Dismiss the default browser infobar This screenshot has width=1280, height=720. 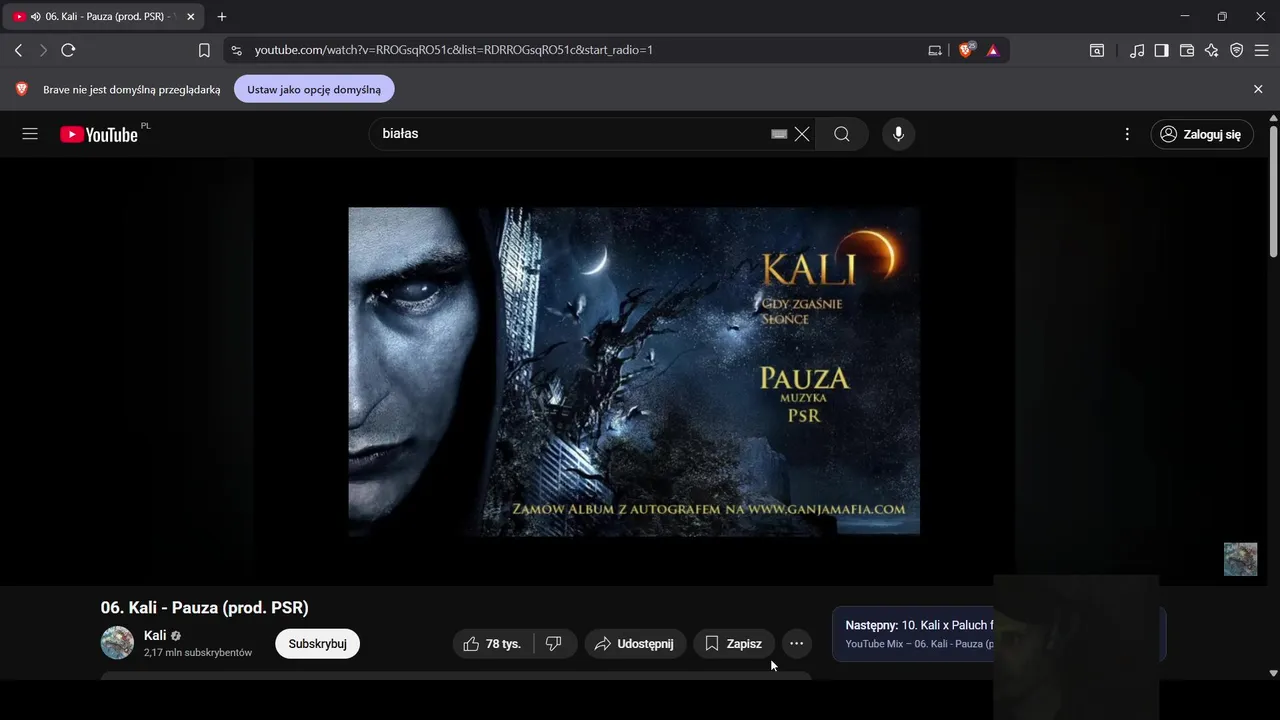(x=1258, y=89)
